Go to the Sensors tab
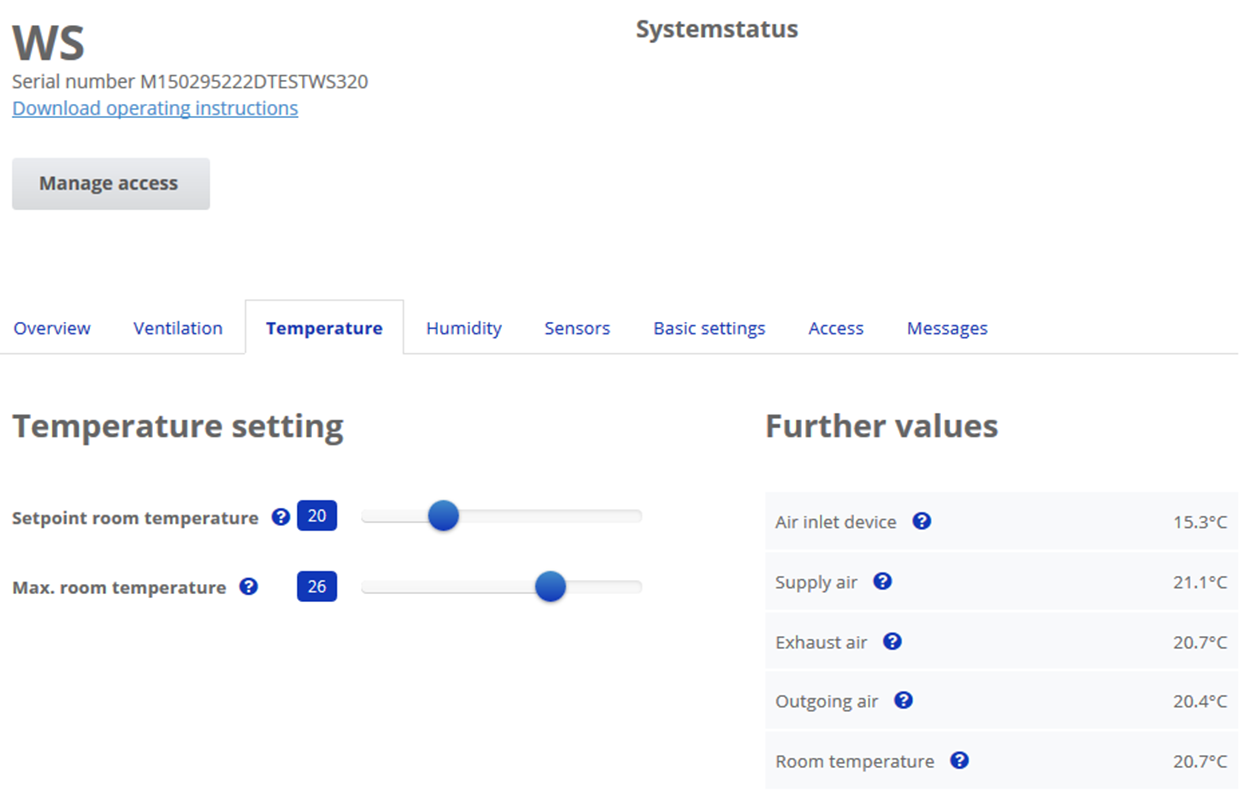This screenshot has width=1245, height=809. [577, 328]
